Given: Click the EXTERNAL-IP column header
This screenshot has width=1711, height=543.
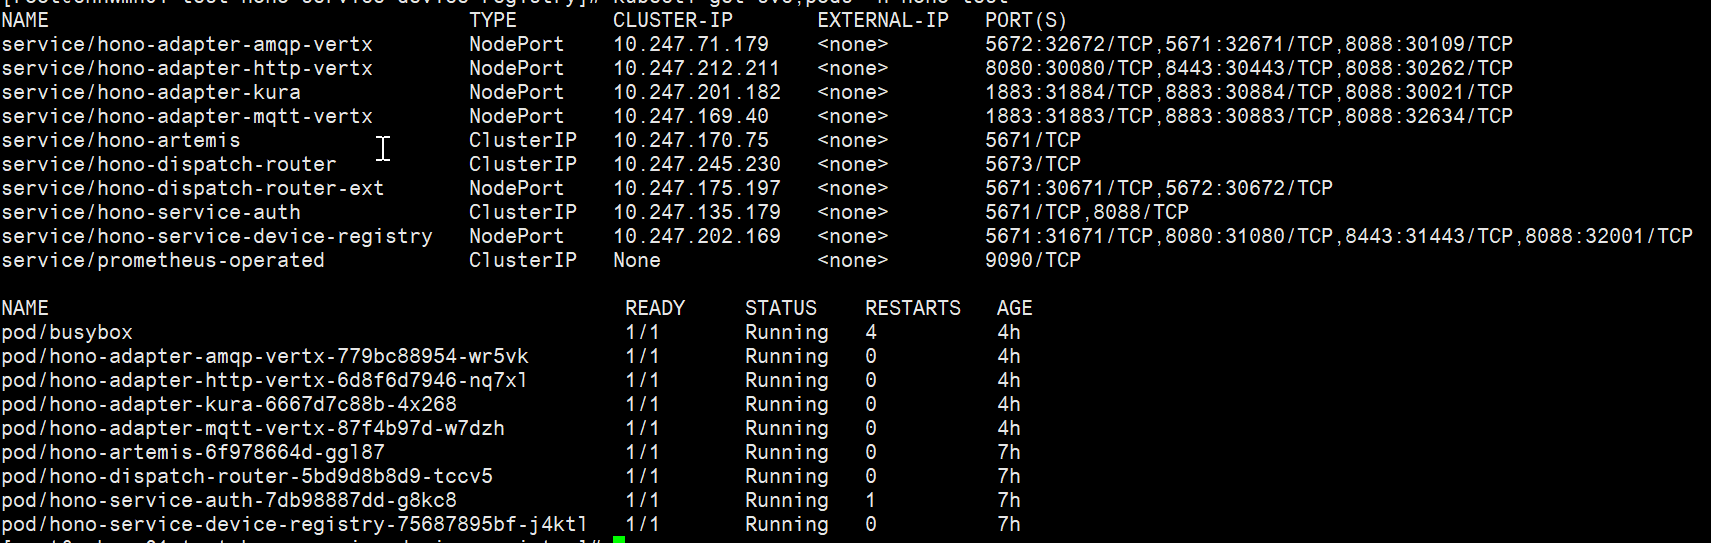Looking at the screenshot, I should pyautogui.click(x=883, y=21).
